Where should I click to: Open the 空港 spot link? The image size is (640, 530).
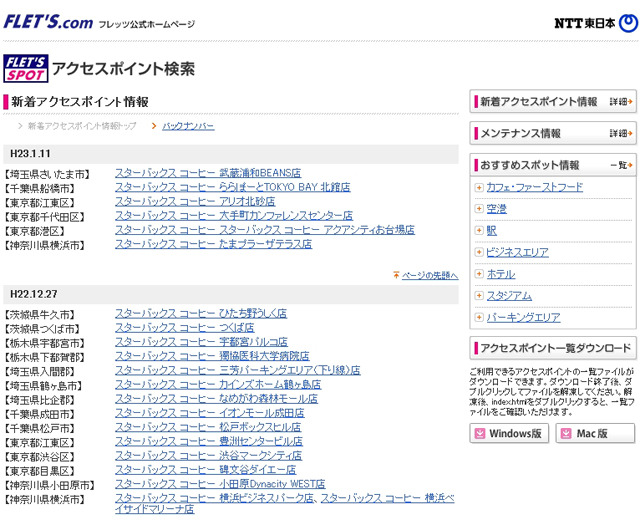click(496, 209)
